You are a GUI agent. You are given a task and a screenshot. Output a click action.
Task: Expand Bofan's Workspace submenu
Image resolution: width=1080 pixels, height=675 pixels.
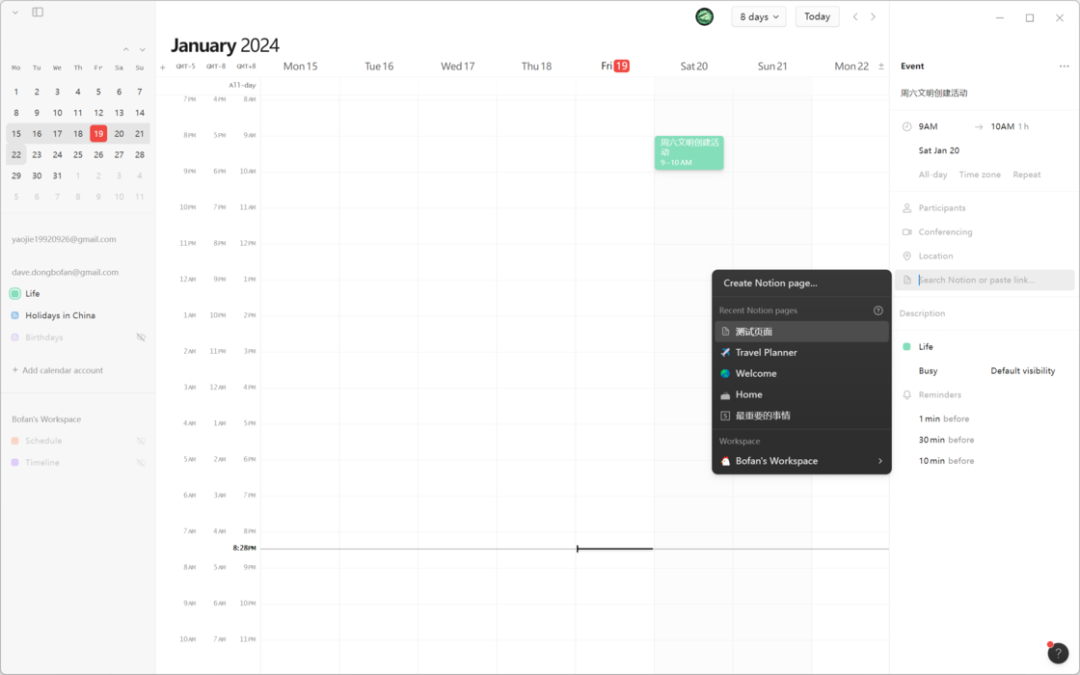pos(802,461)
